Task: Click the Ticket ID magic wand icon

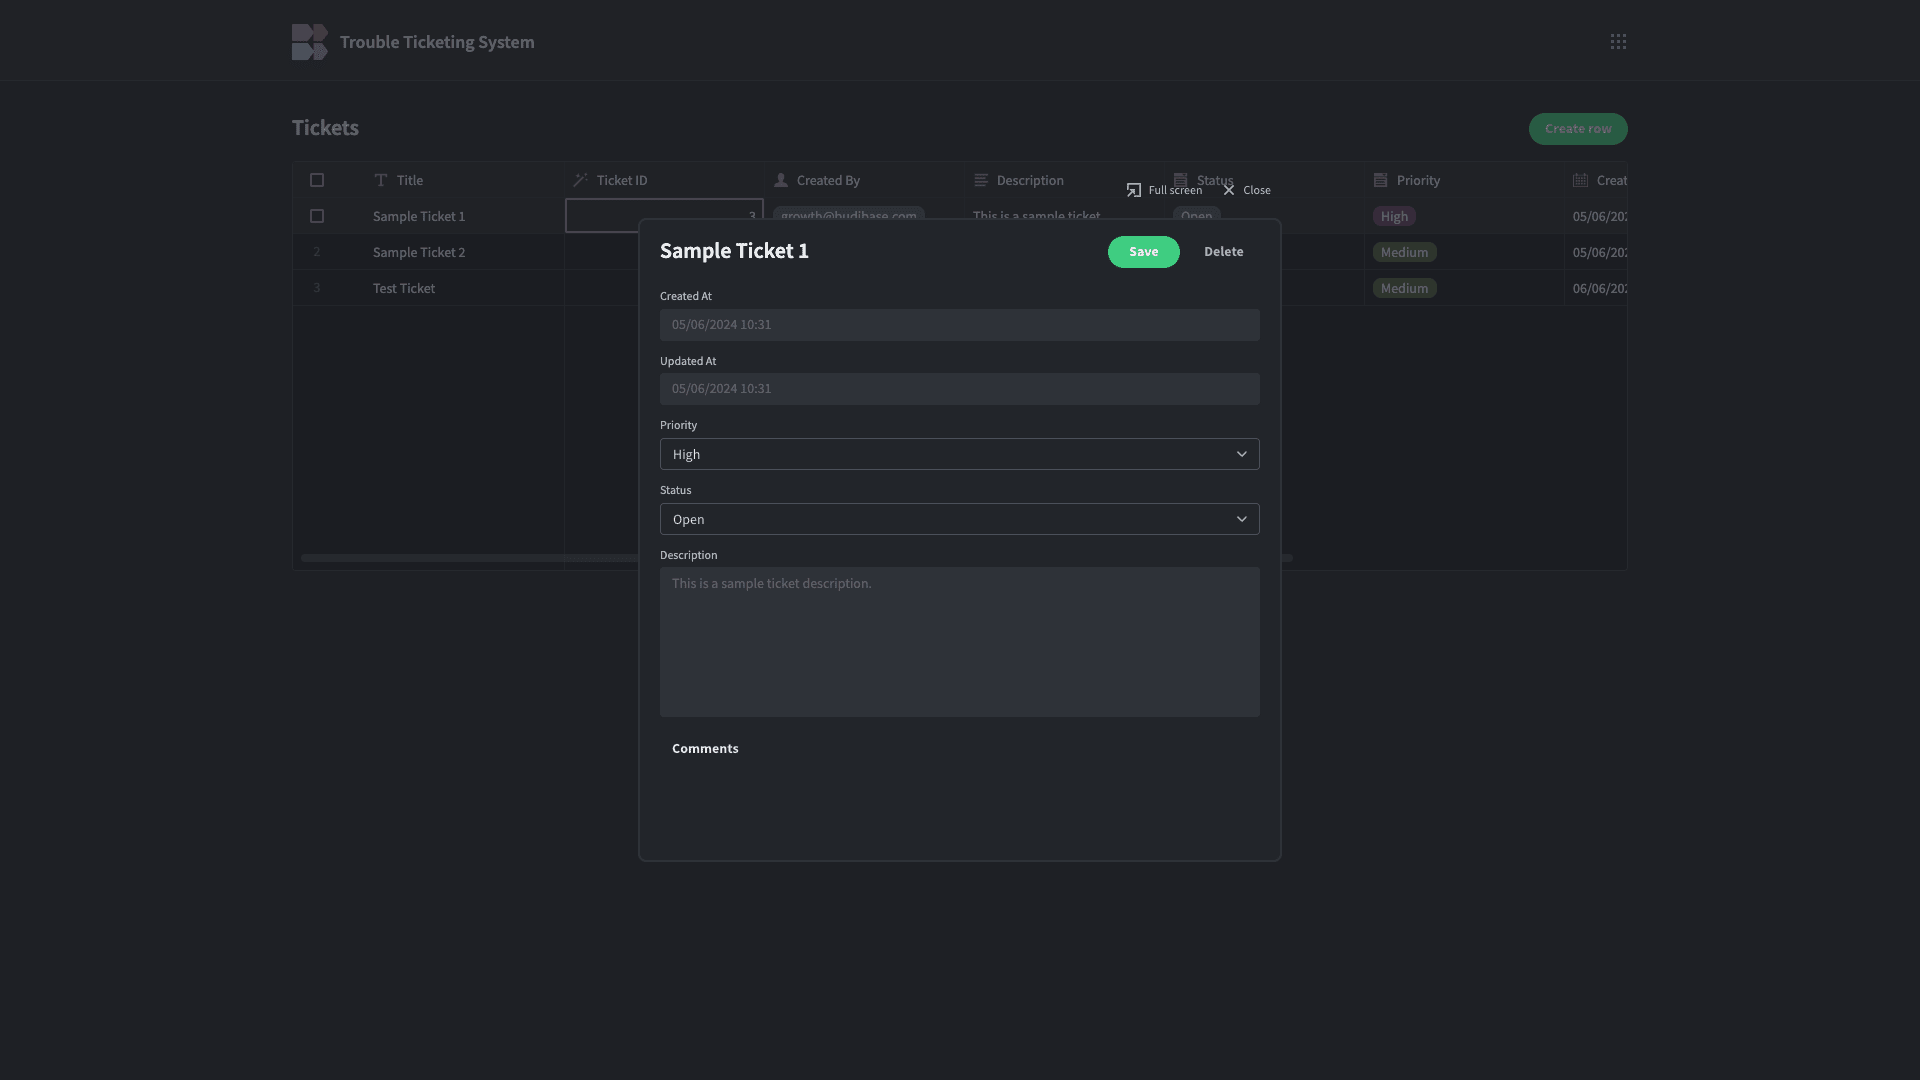Action: pos(580,180)
